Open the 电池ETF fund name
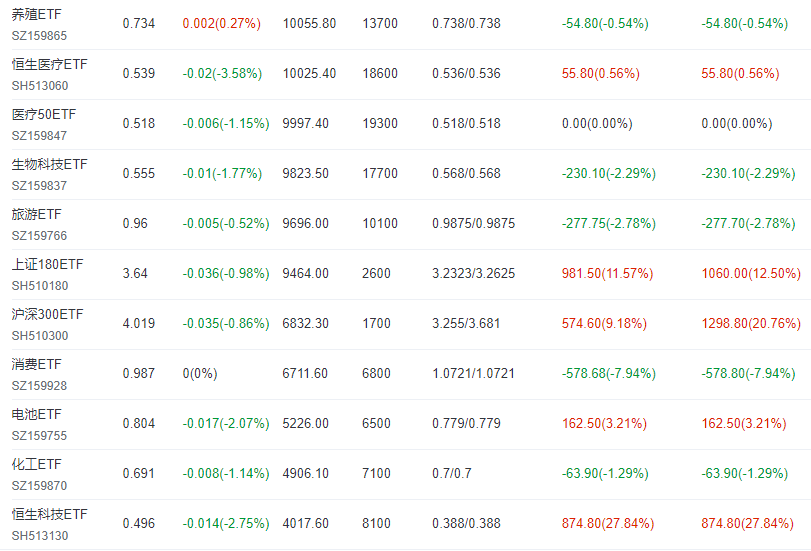 click(36, 414)
